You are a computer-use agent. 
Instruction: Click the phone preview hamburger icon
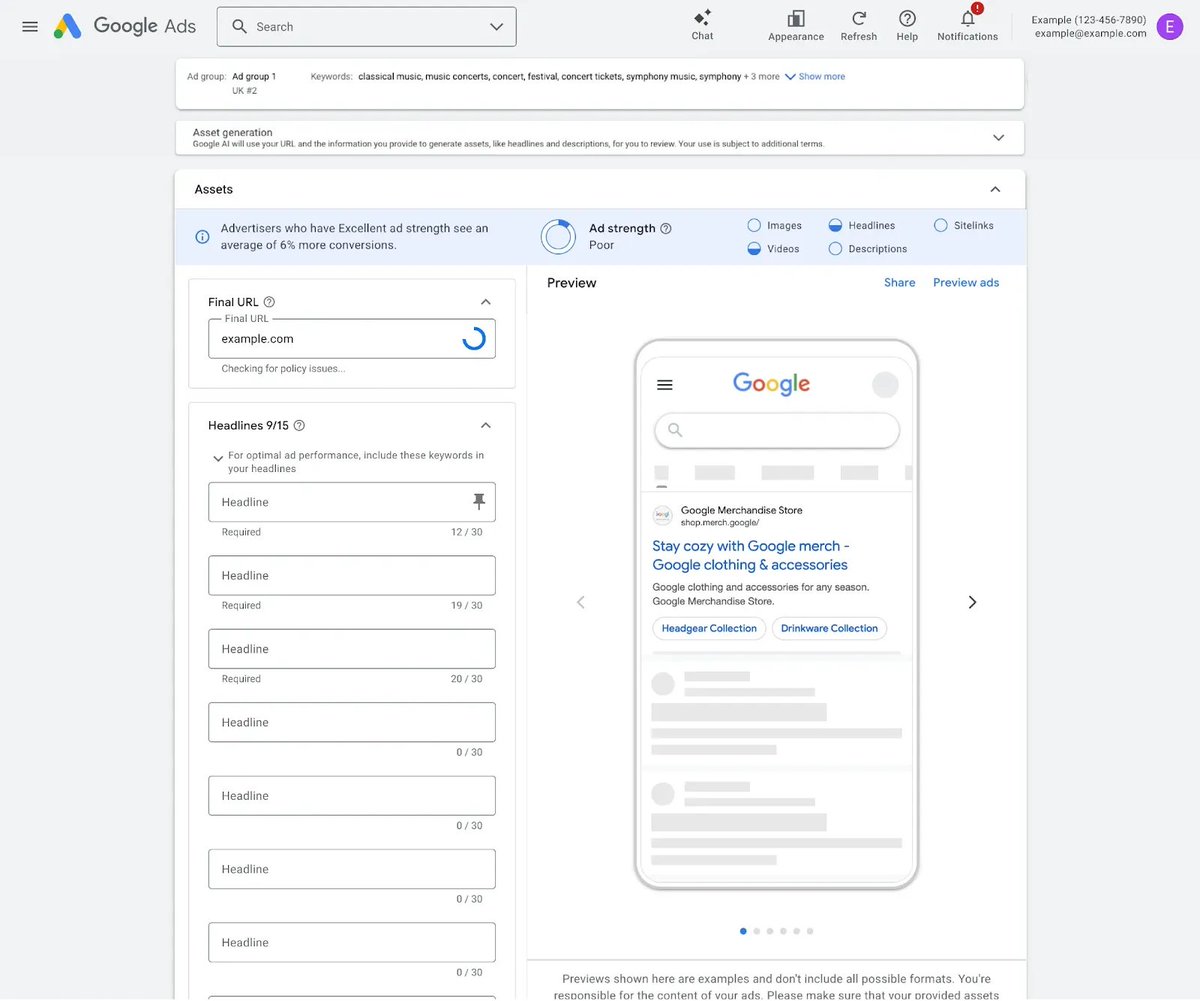click(x=665, y=384)
